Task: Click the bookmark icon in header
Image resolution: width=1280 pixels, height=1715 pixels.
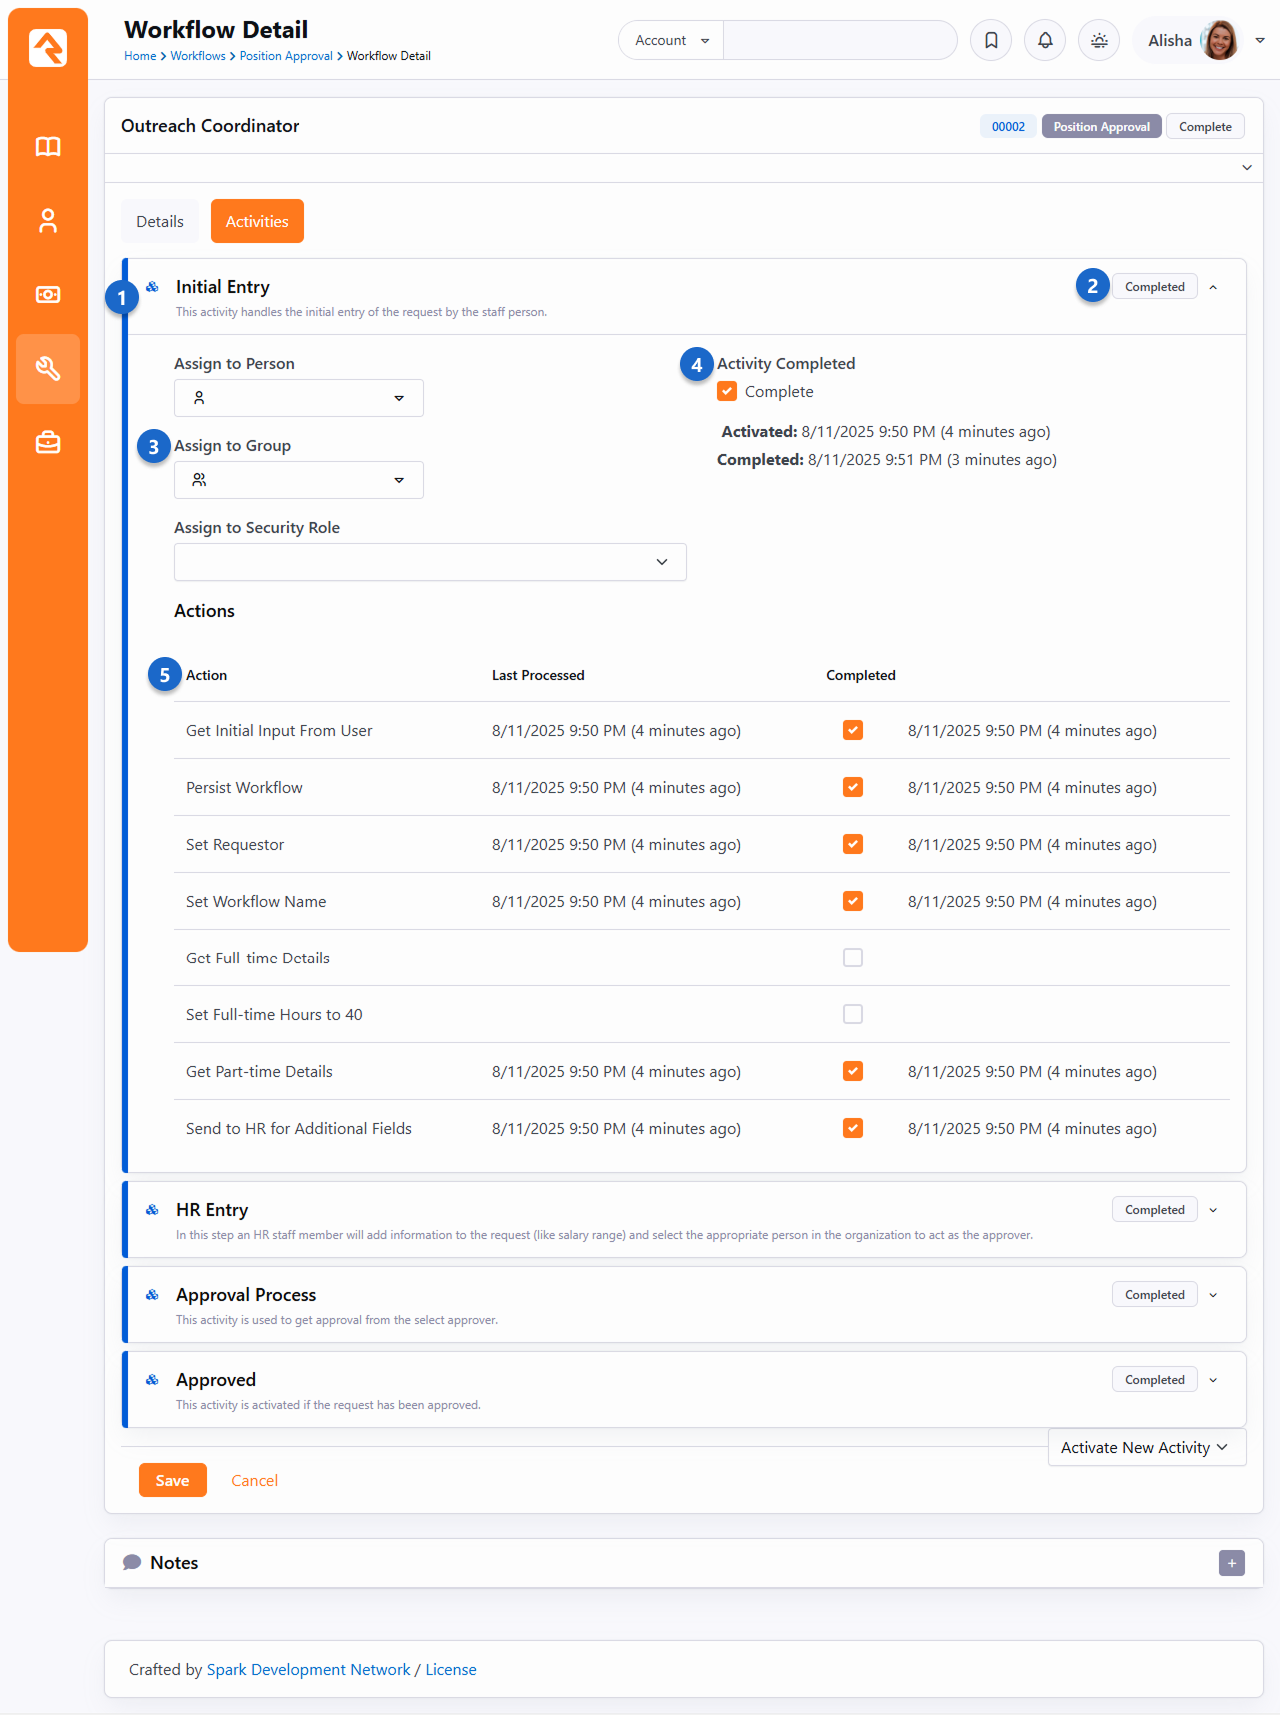Action: coord(991,41)
